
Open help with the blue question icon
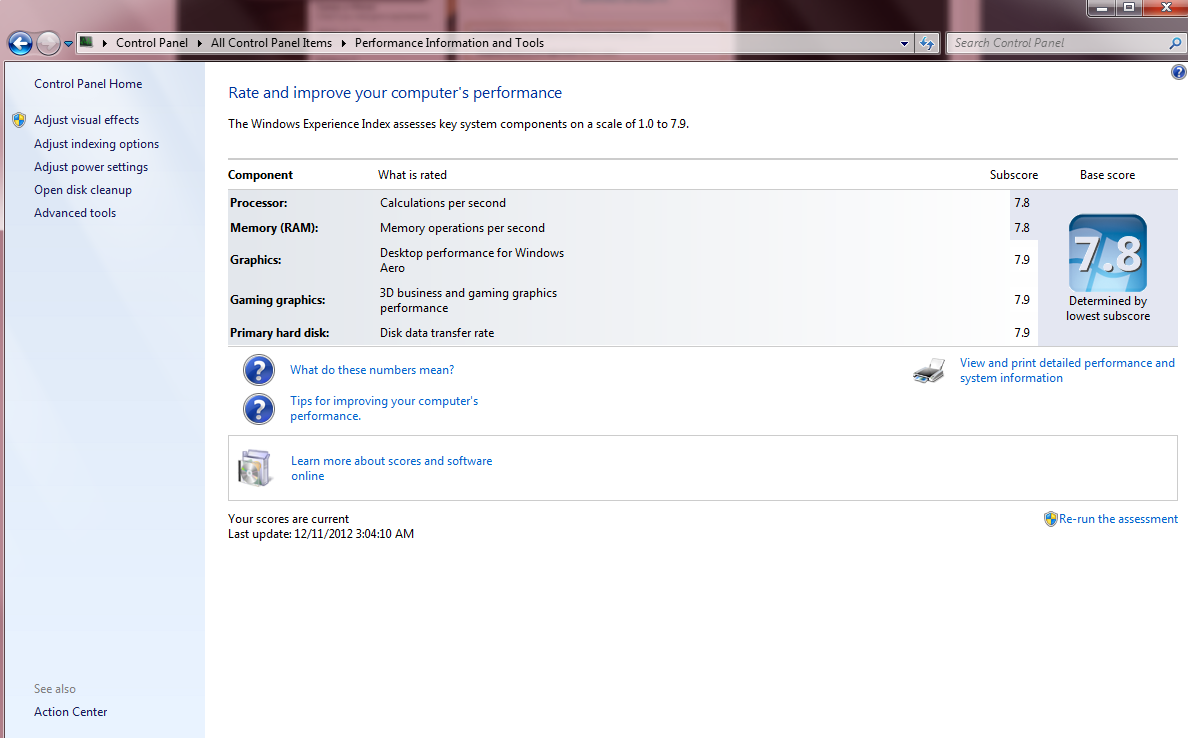tap(1178, 72)
